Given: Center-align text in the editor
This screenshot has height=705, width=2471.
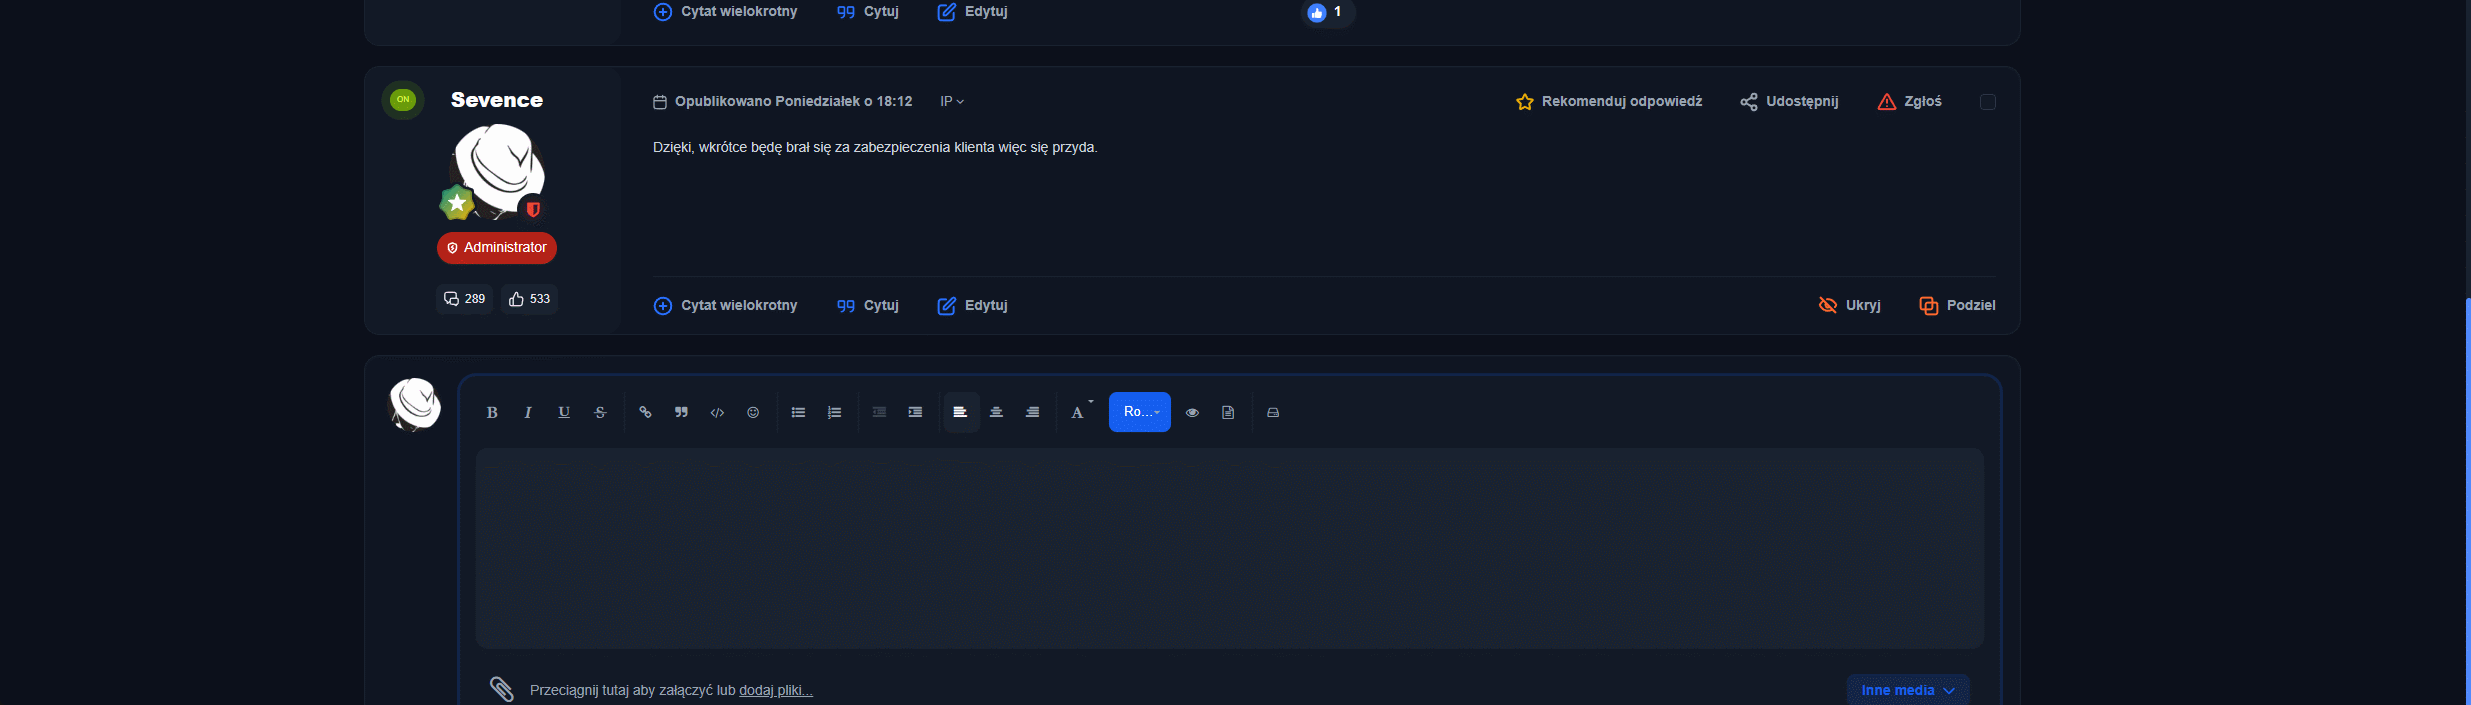Looking at the screenshot, I should (x=996, y=412).
